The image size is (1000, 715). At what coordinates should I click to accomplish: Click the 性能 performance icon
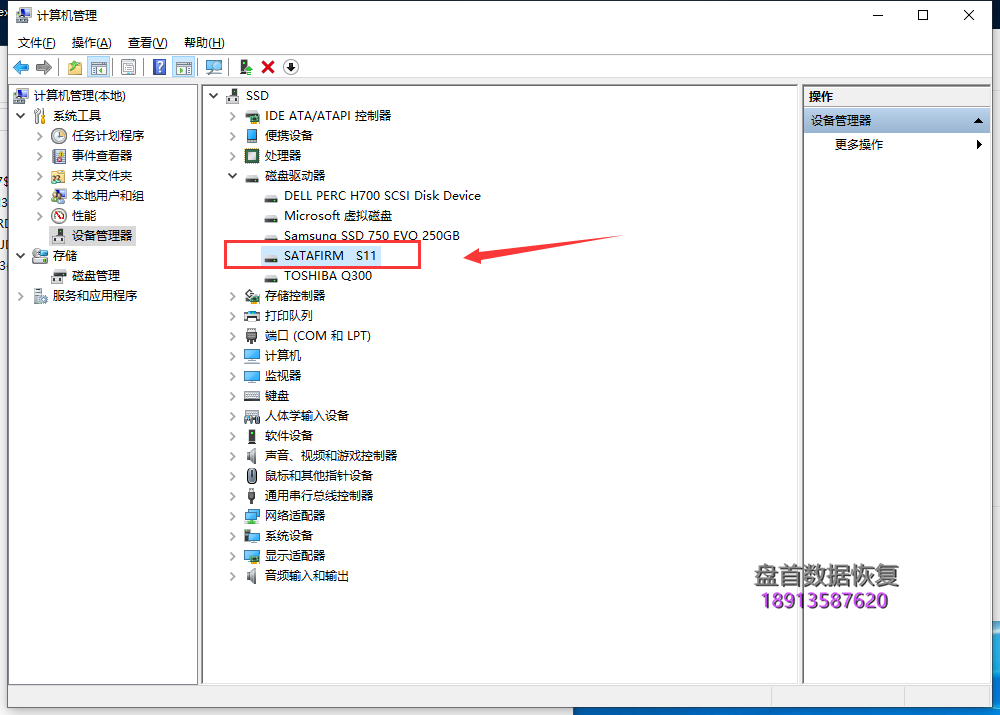pos(59,216)
